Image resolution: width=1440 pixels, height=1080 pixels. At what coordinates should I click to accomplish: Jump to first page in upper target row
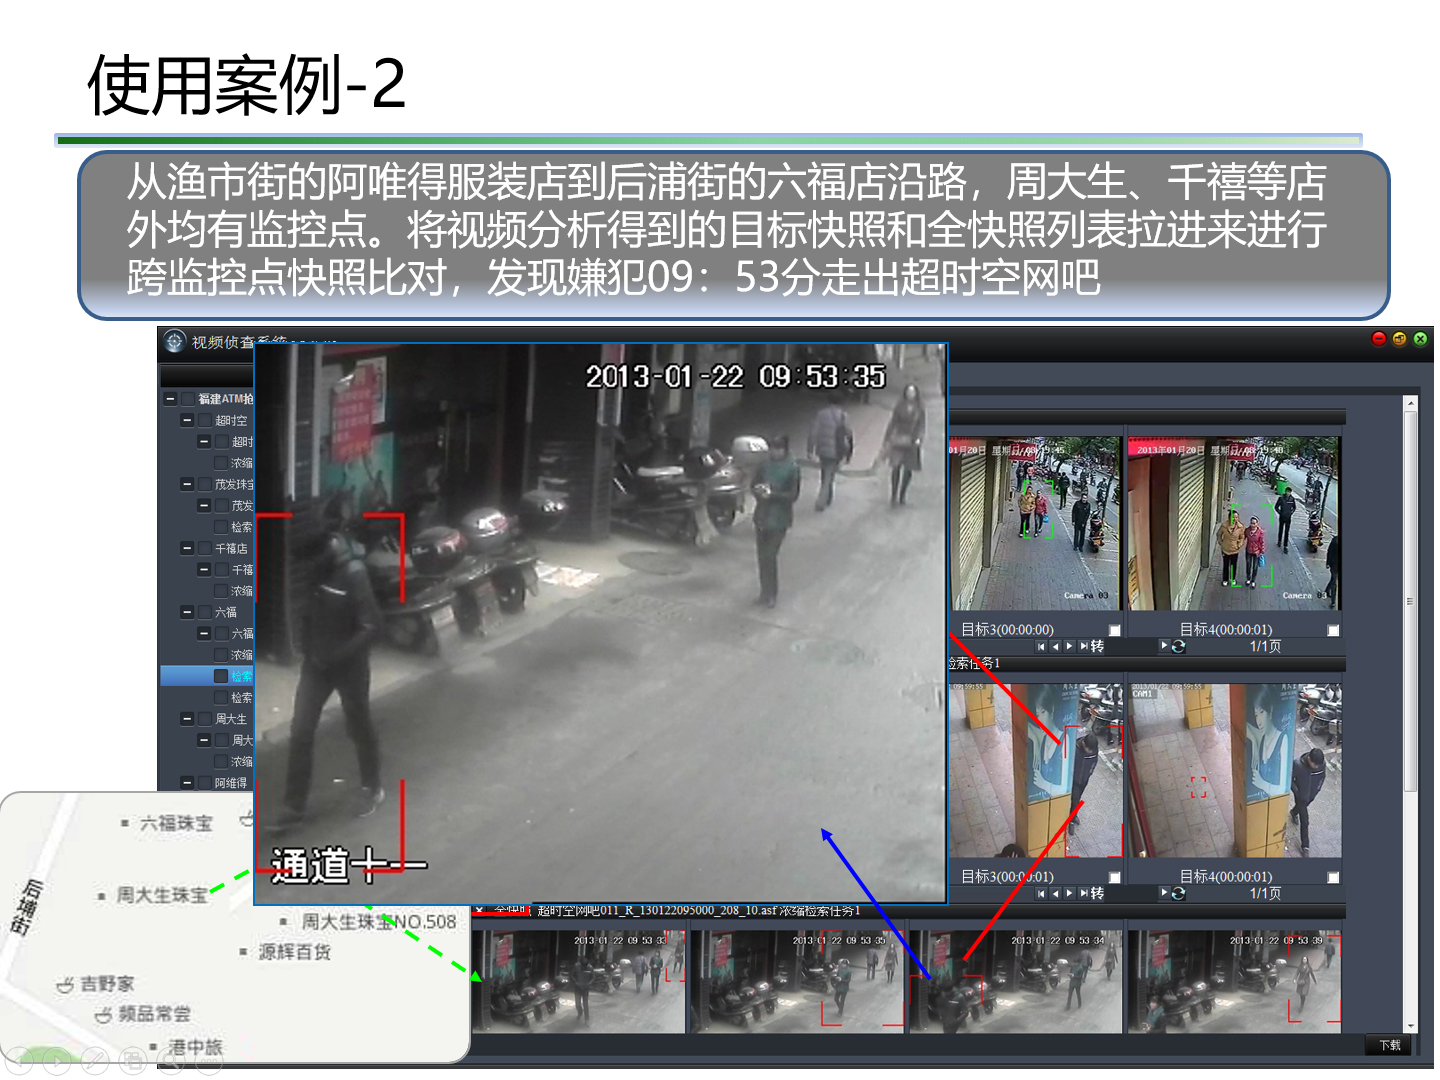click(1041, 647)
